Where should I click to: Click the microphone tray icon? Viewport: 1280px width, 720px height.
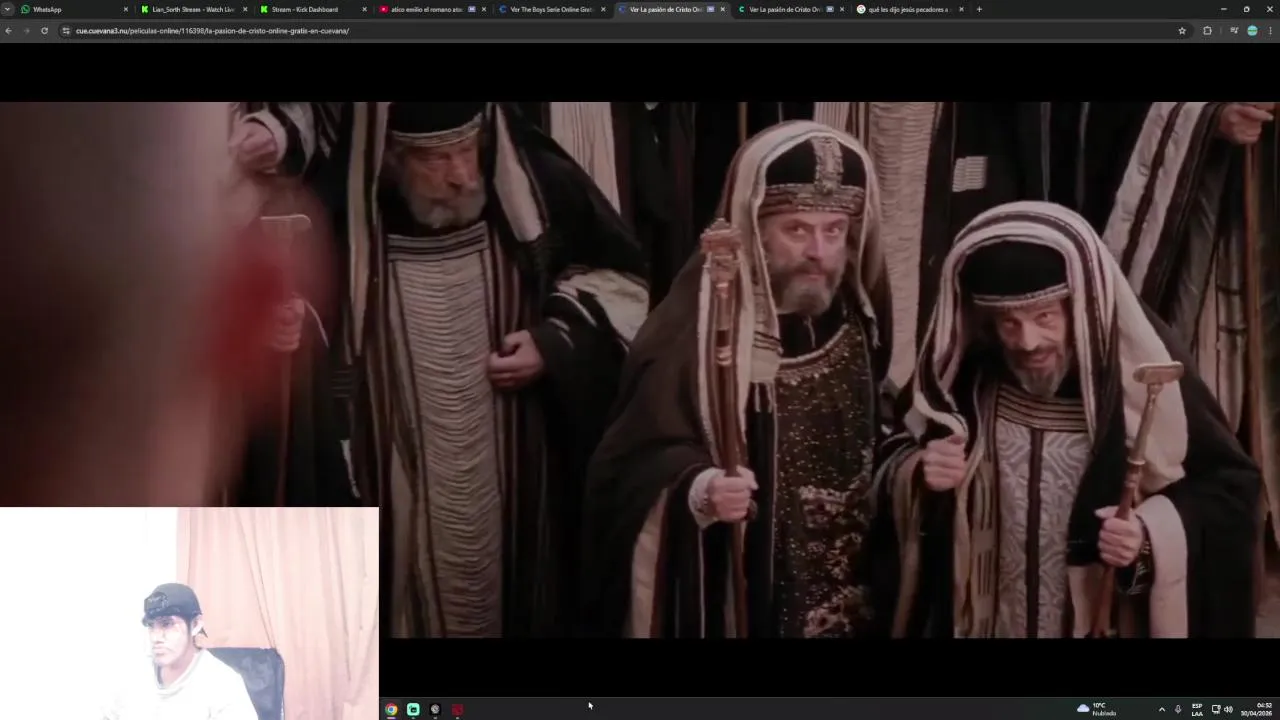[x=1178, y=709]
